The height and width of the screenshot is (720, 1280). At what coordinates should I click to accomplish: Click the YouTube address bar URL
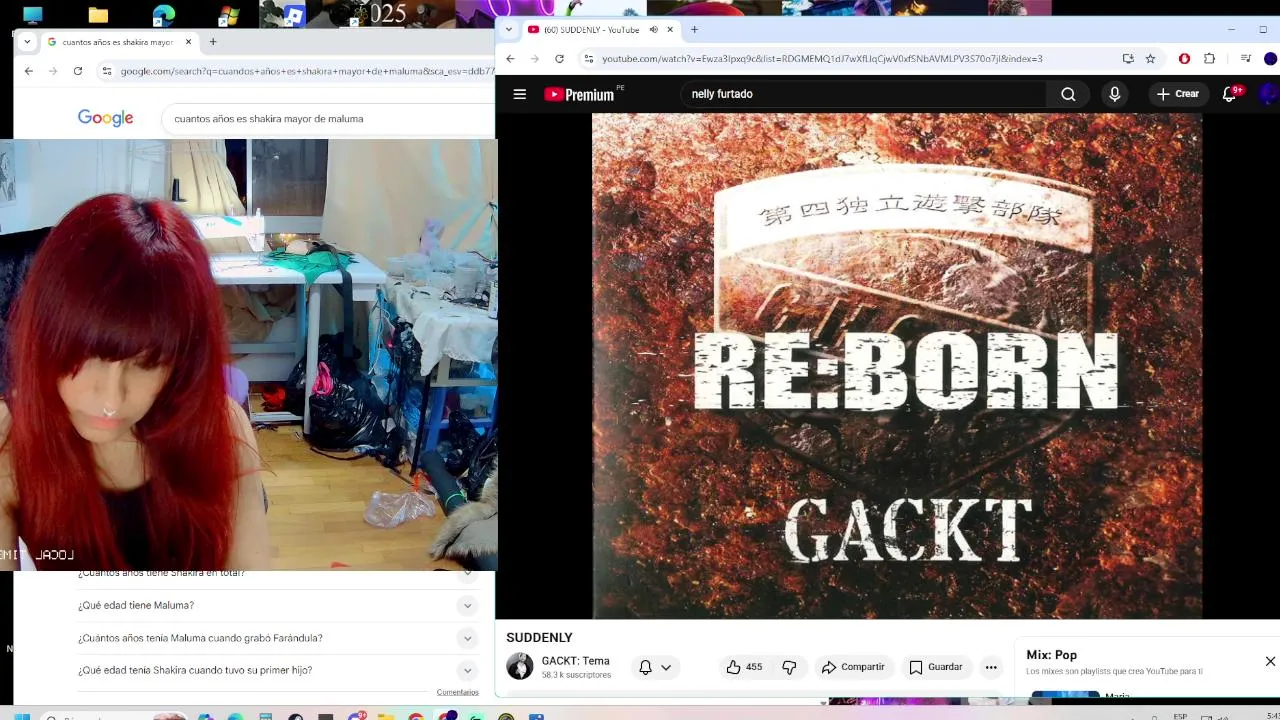[822, 59]
